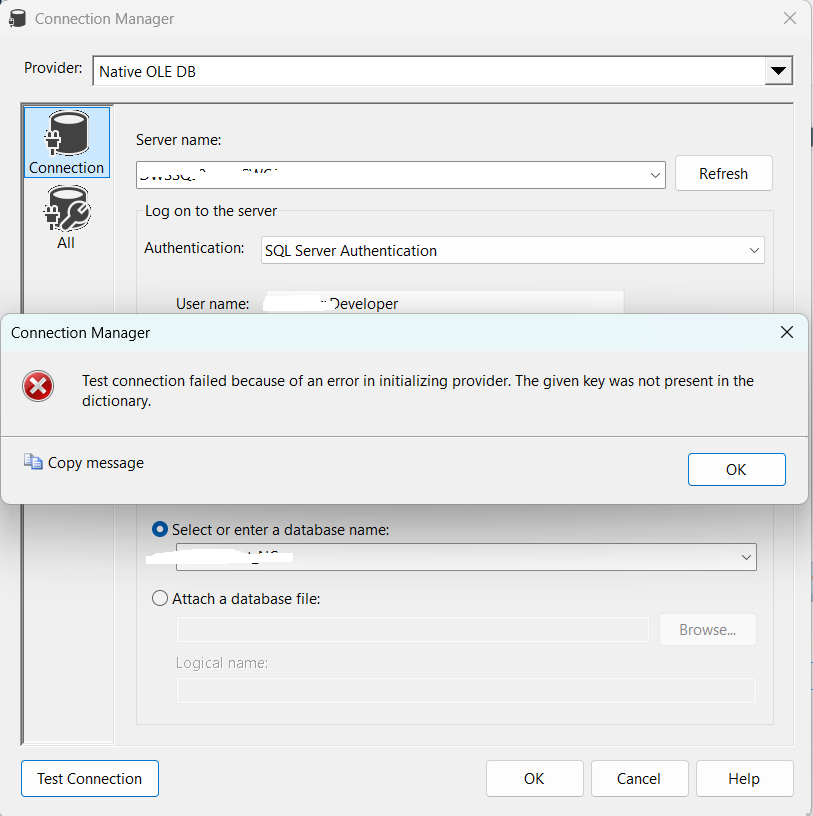Screen dimensions: 813x816
Task: Click the User name input field
Action: [x=444, y=303]
